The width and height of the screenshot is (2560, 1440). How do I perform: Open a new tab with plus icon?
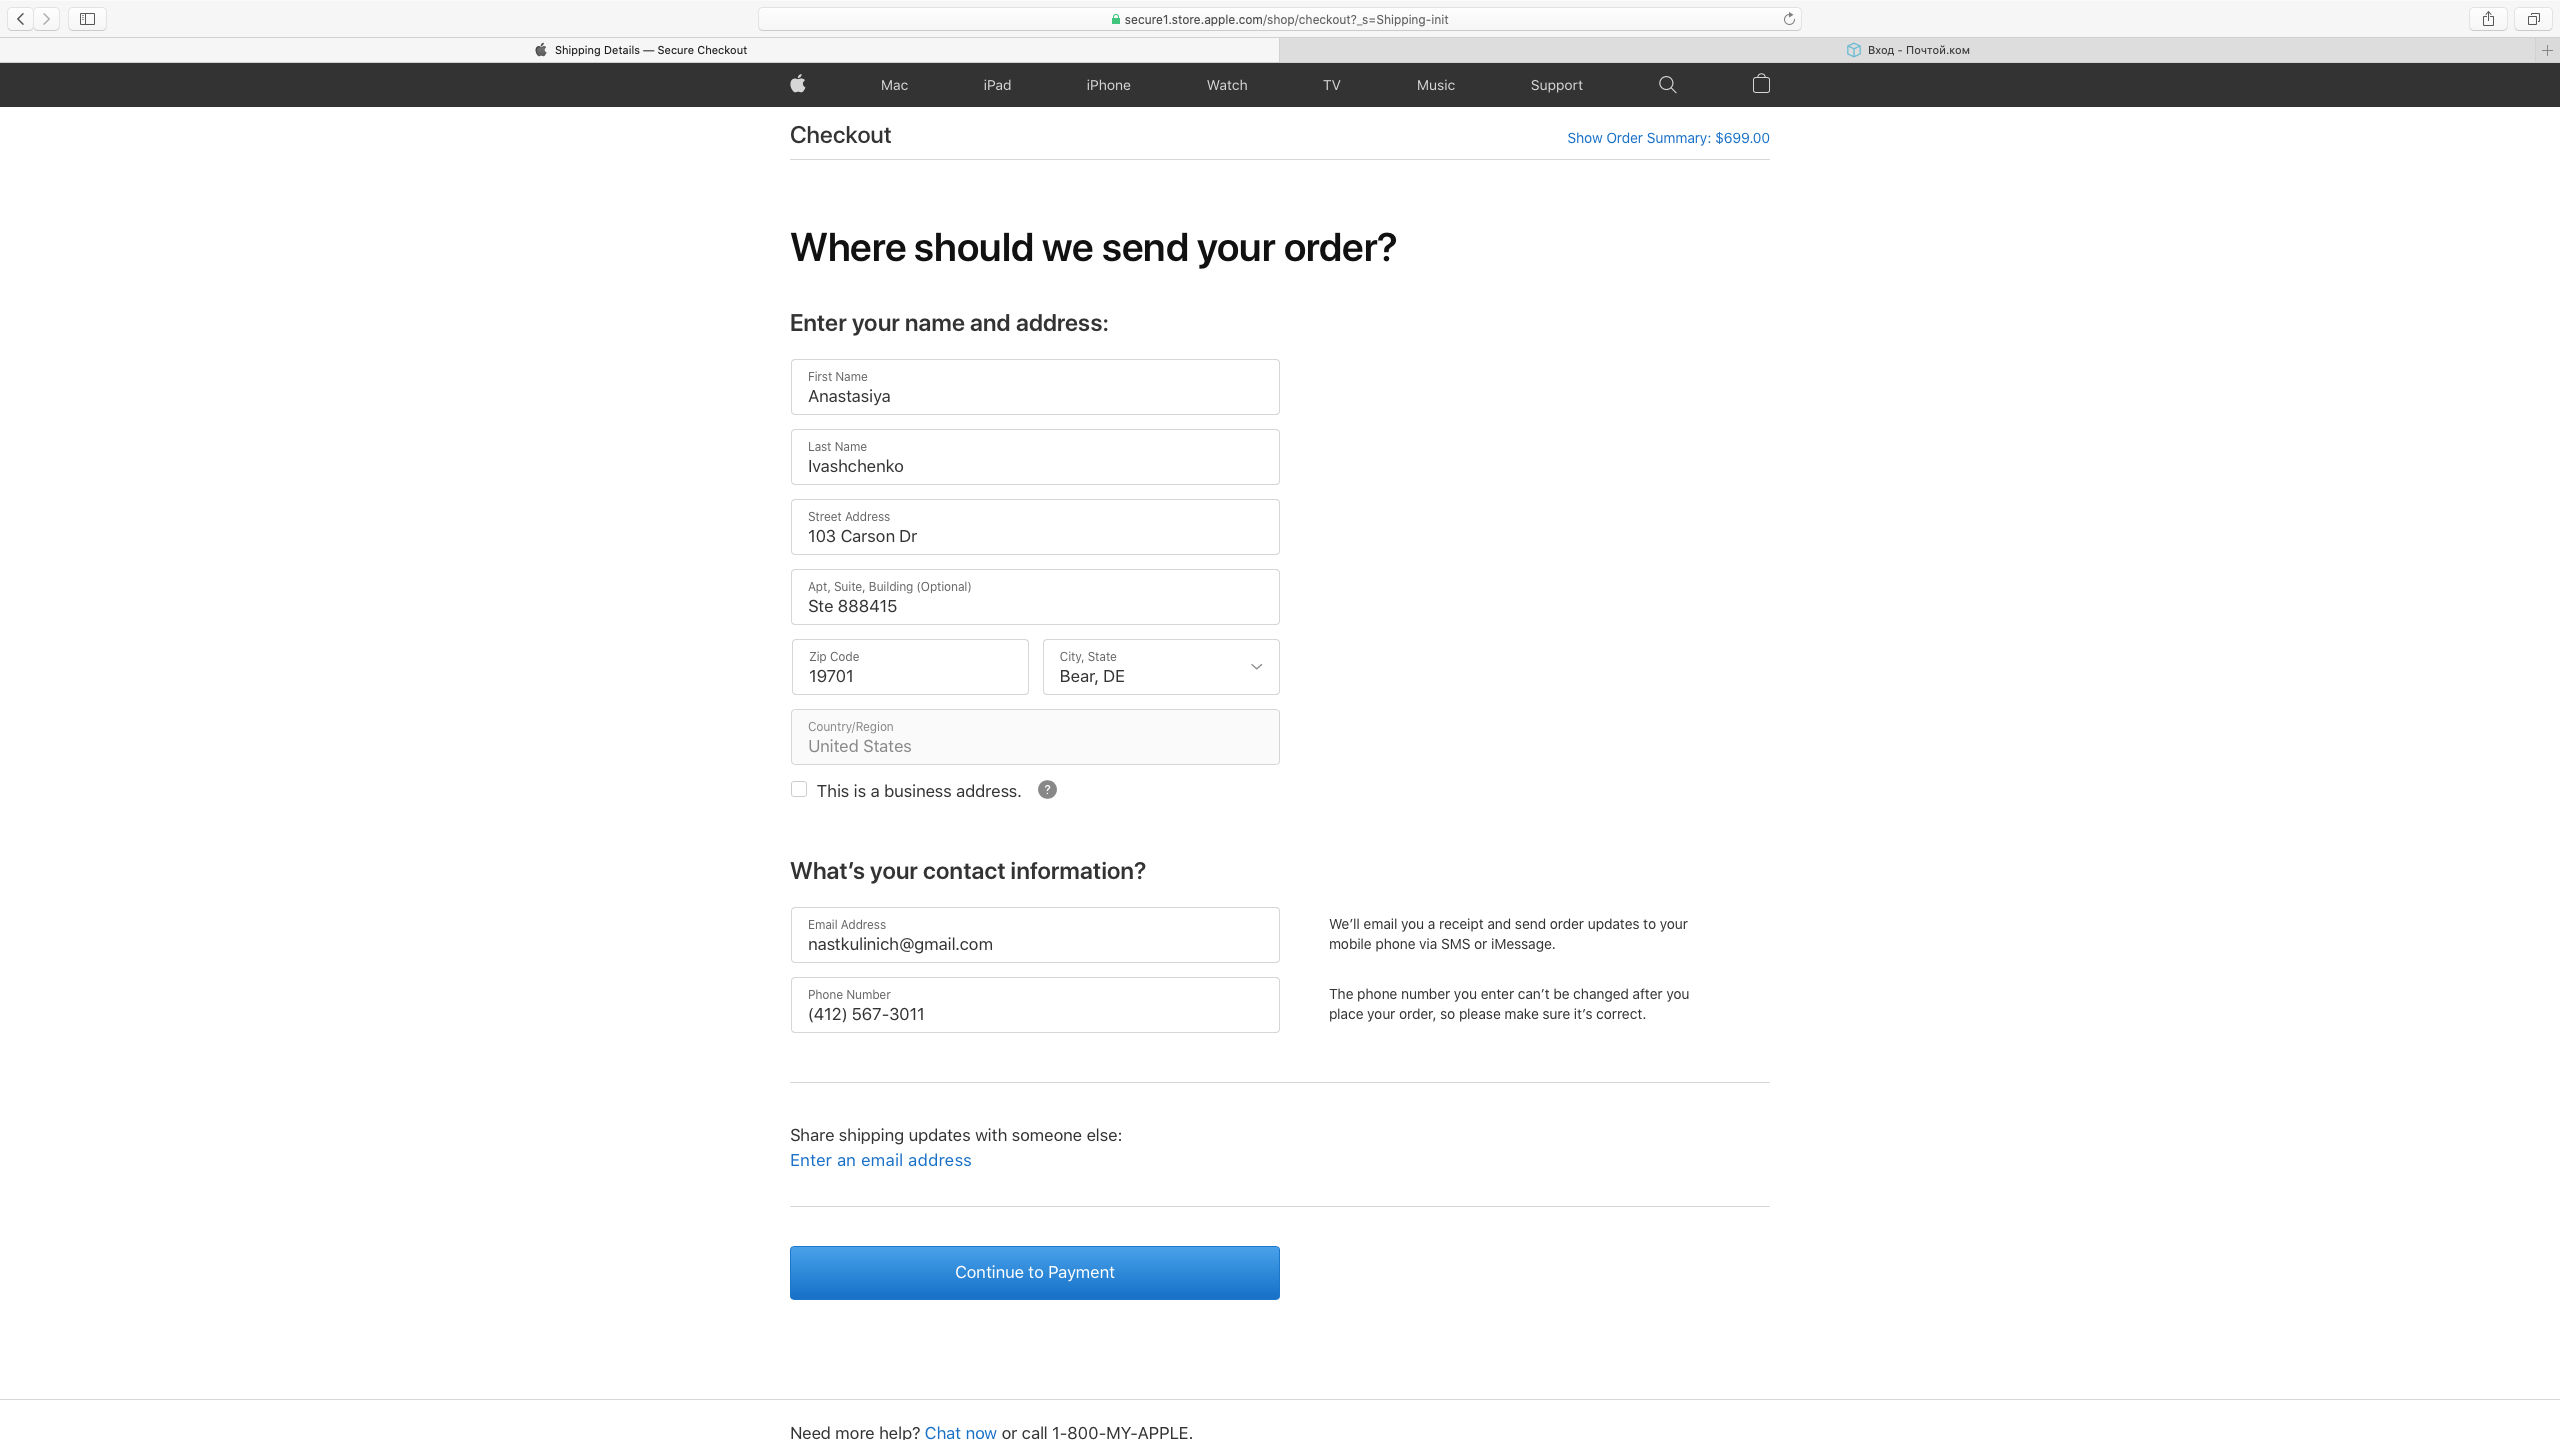pyautogui.click(x=2547, y=50)
